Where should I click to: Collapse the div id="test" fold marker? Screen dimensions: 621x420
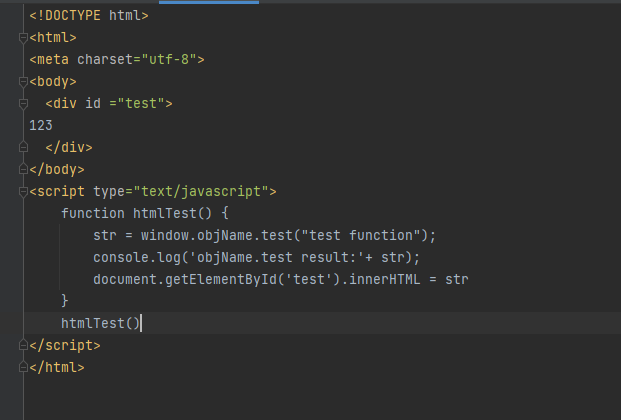point(23,104)
